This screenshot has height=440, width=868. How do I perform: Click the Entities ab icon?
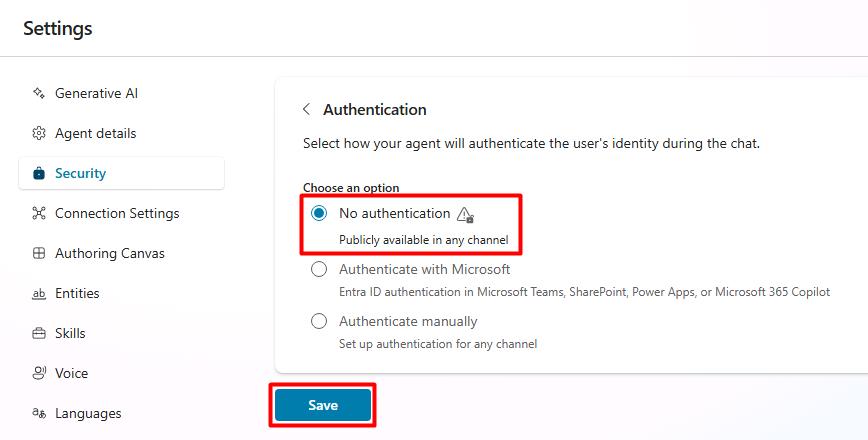39,293
